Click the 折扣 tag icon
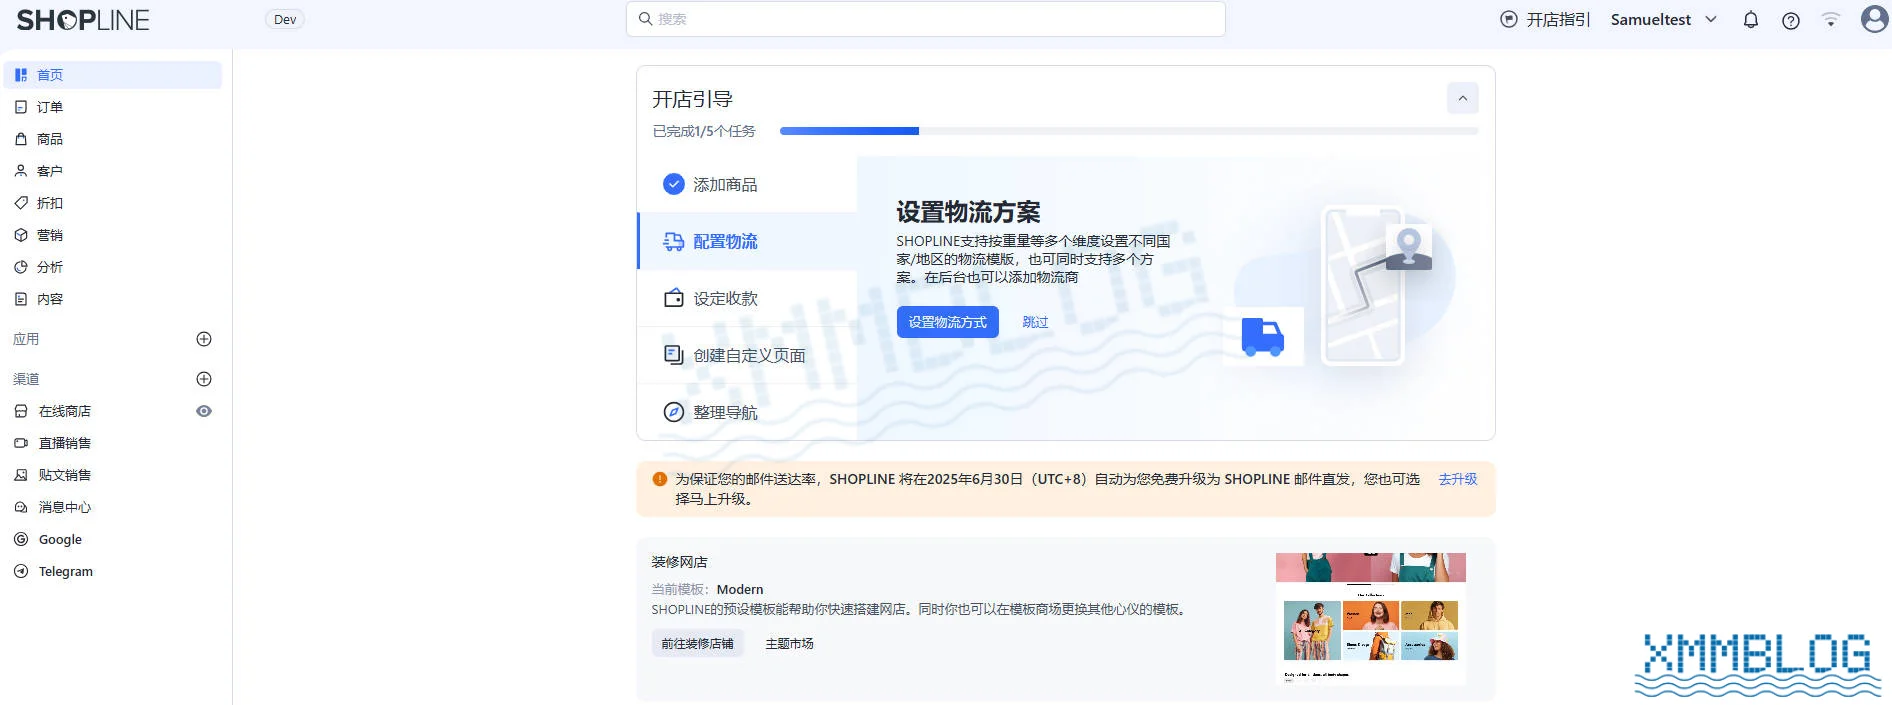This screenshot has width=1892, height=705. pyautogui.click(x=21, y=203)
